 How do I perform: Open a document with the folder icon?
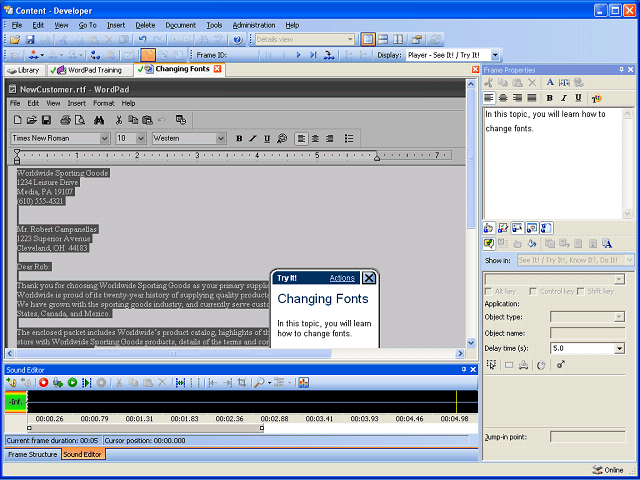tap(15, 40)
